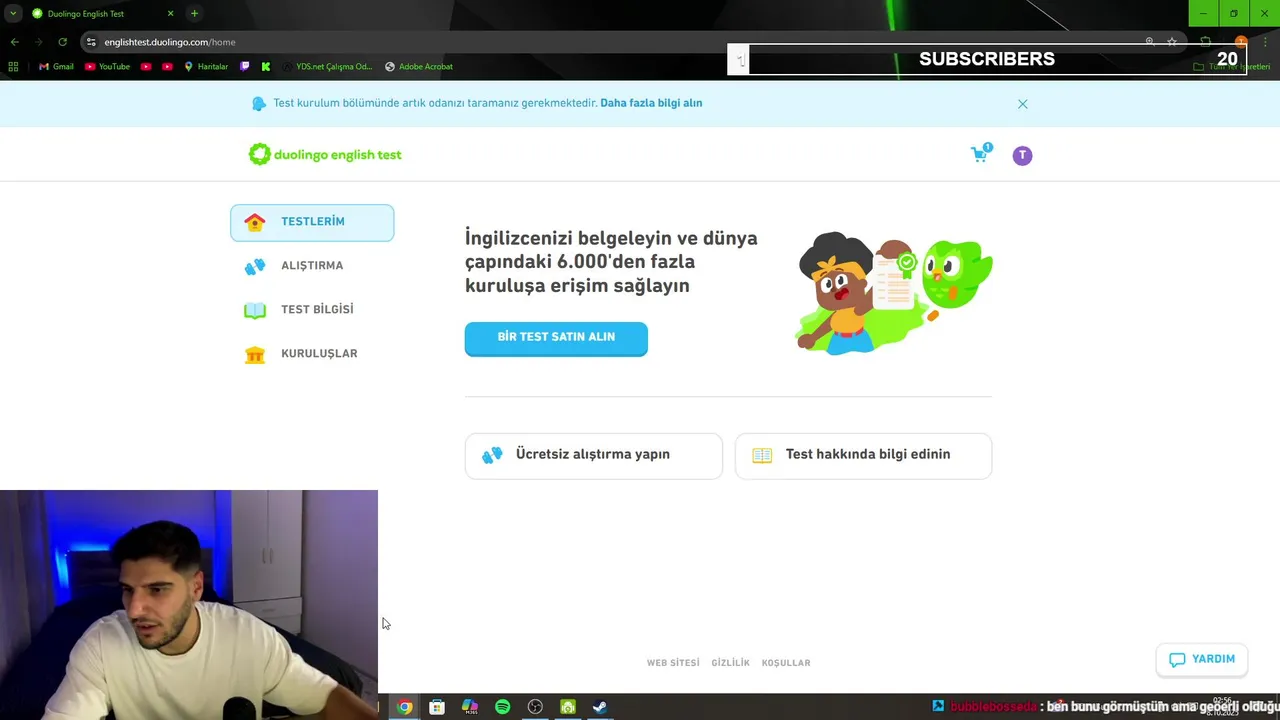Click the home icon beside TESTLERİM
Image resolution: width=1280 pixels, height=720 pixels.
coord(255,222)
